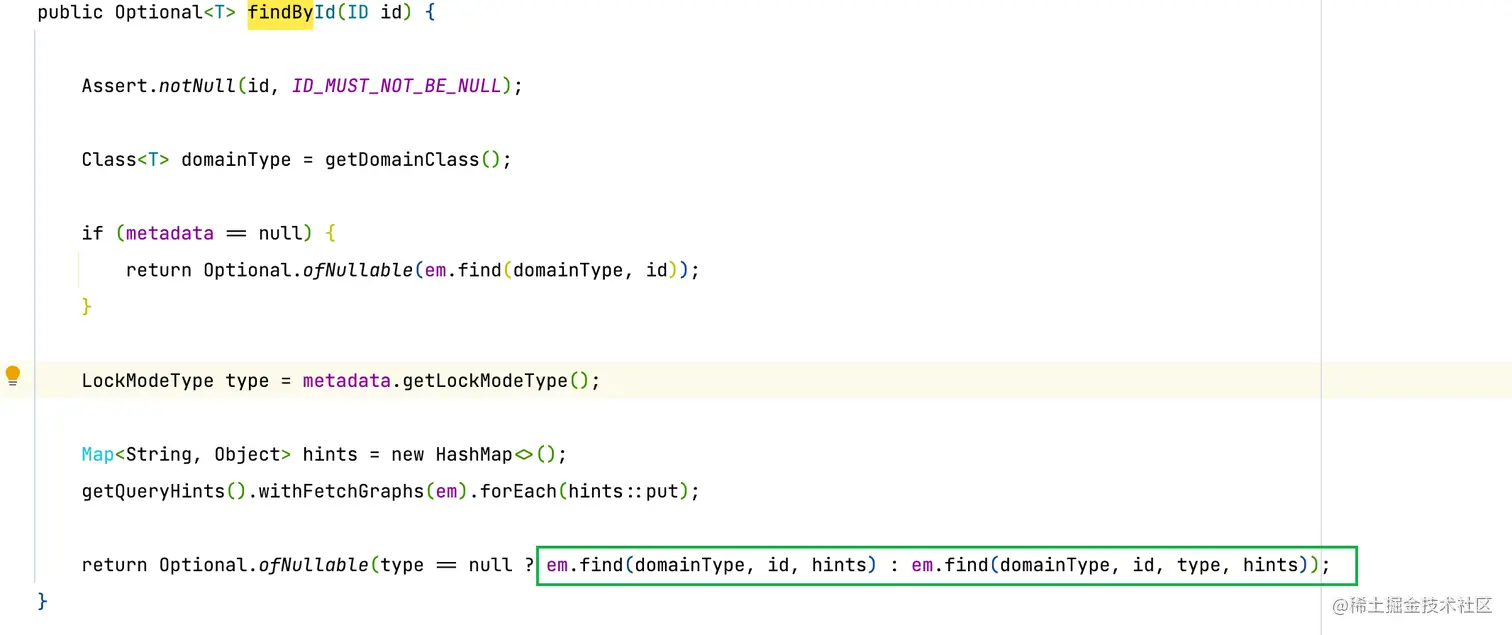This screenshot has height=635, width=1512.
Task: Click 'public' keyword in method signature
Action: 70,14
